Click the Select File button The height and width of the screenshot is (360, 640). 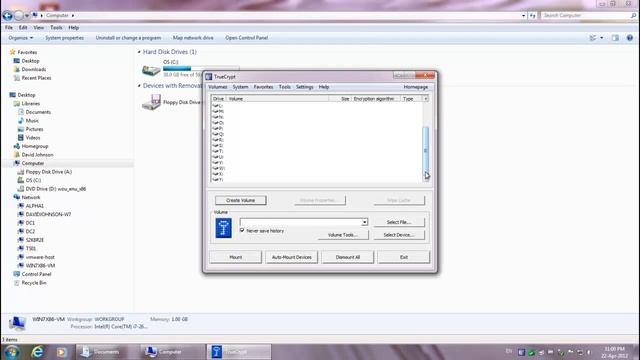coord(399,222)
